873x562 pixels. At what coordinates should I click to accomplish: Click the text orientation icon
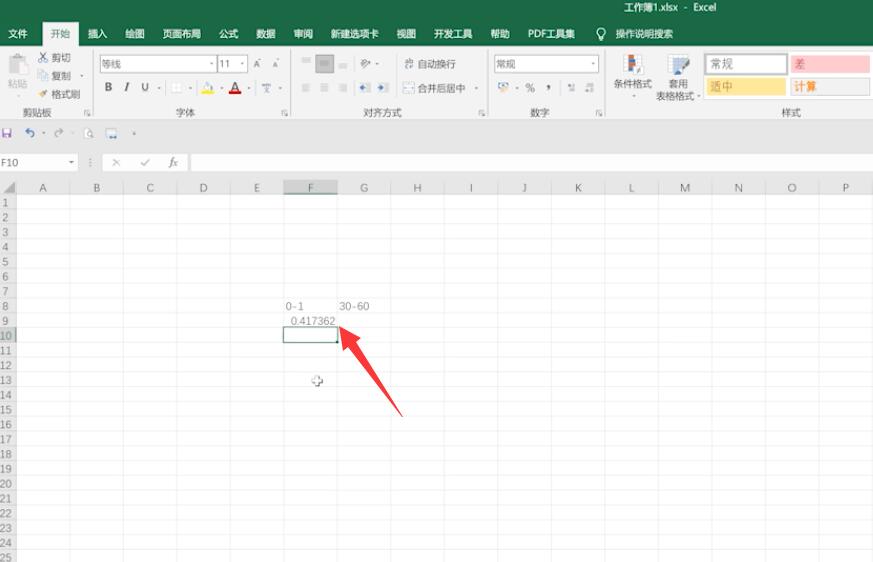(365, 63)
